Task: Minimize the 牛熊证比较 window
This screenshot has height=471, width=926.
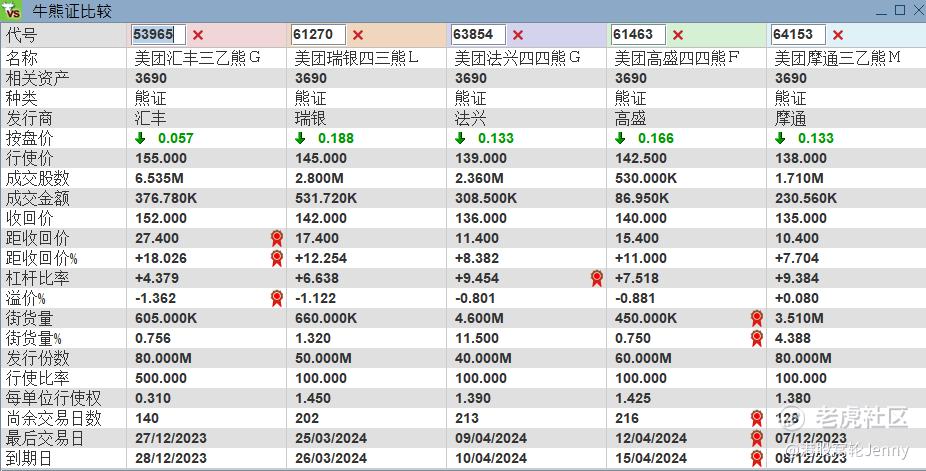Action: click(881, 11)
